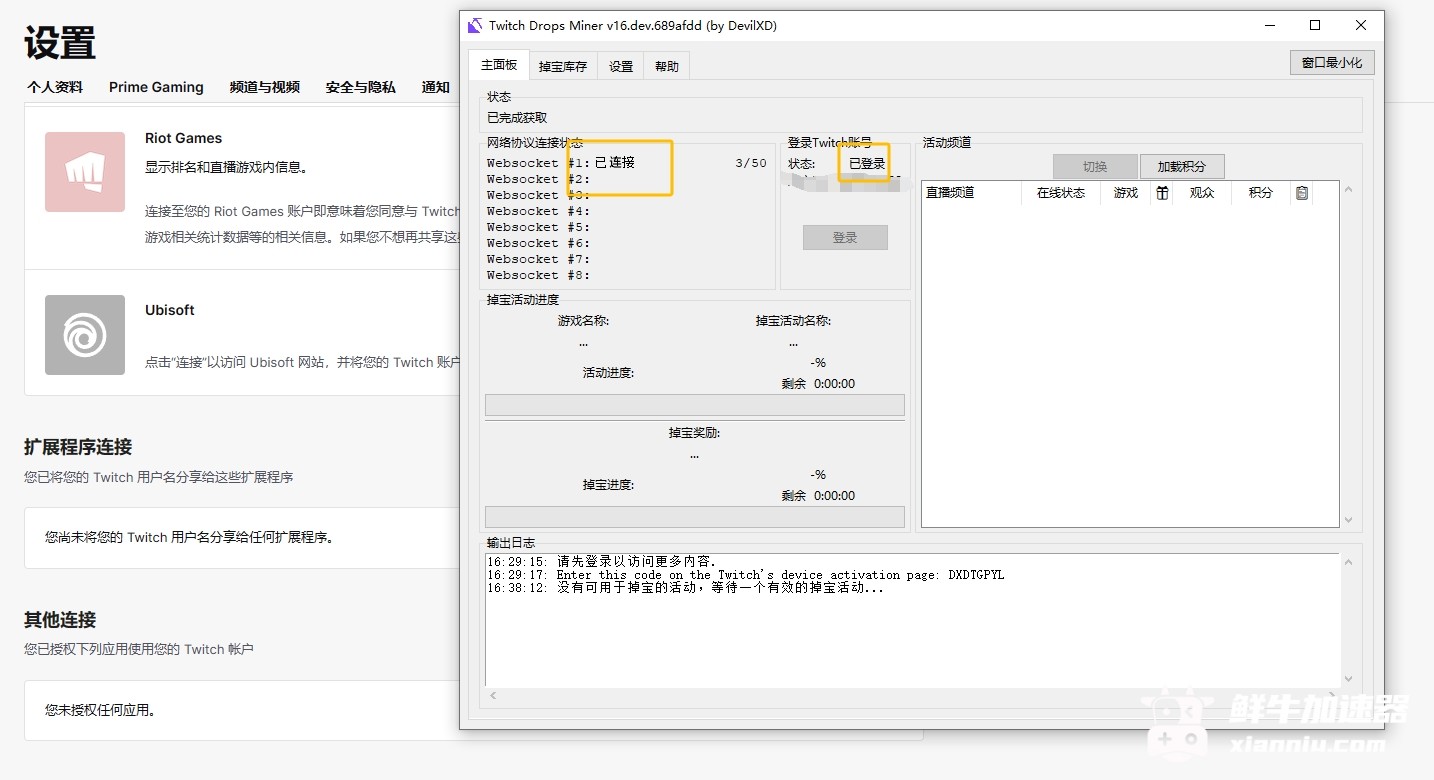
Task: Click the log line with code DXDTGPYL
Action: coord(746,575)
